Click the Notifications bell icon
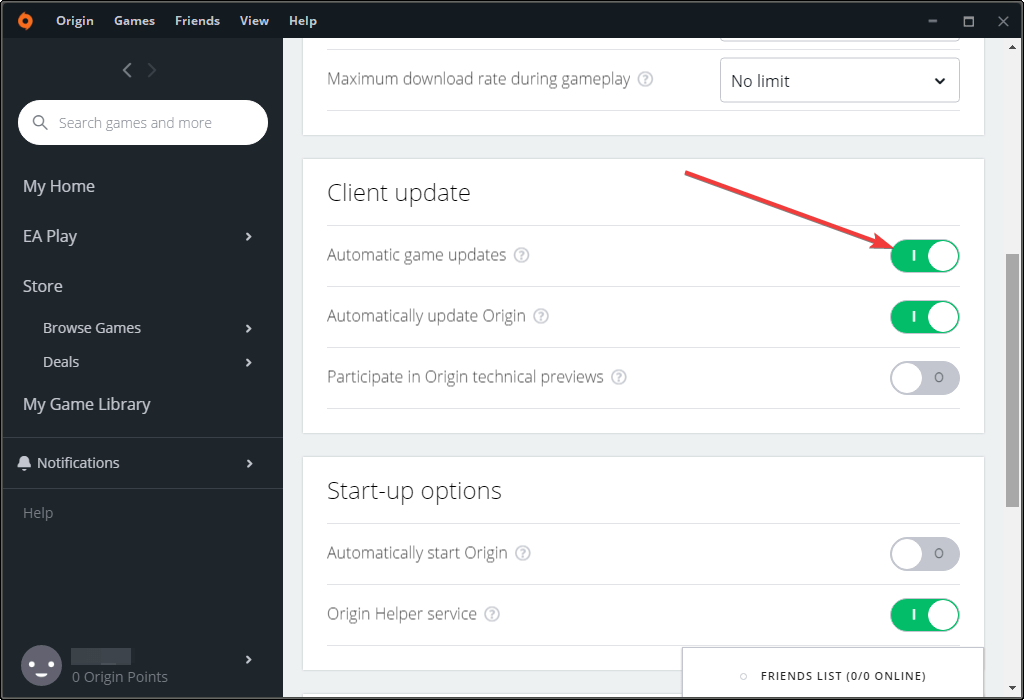1024x700 pixels. tap(24, 462)
